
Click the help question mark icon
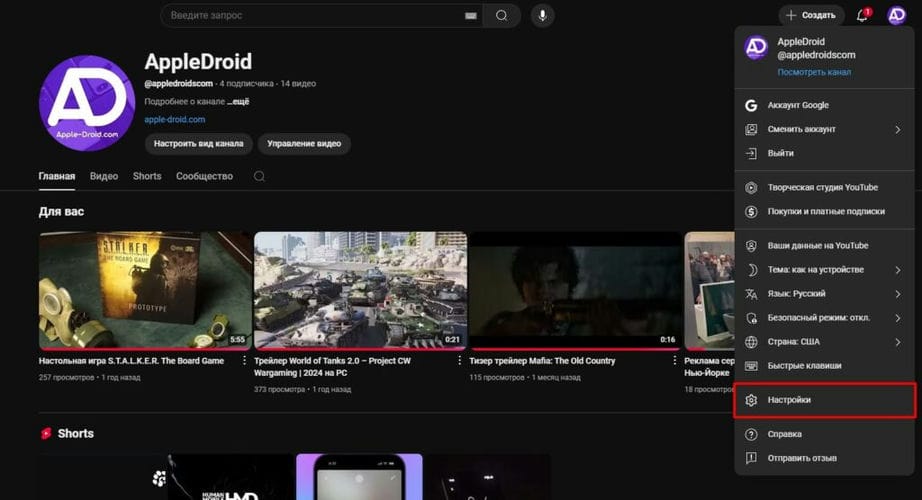(751, 434)
